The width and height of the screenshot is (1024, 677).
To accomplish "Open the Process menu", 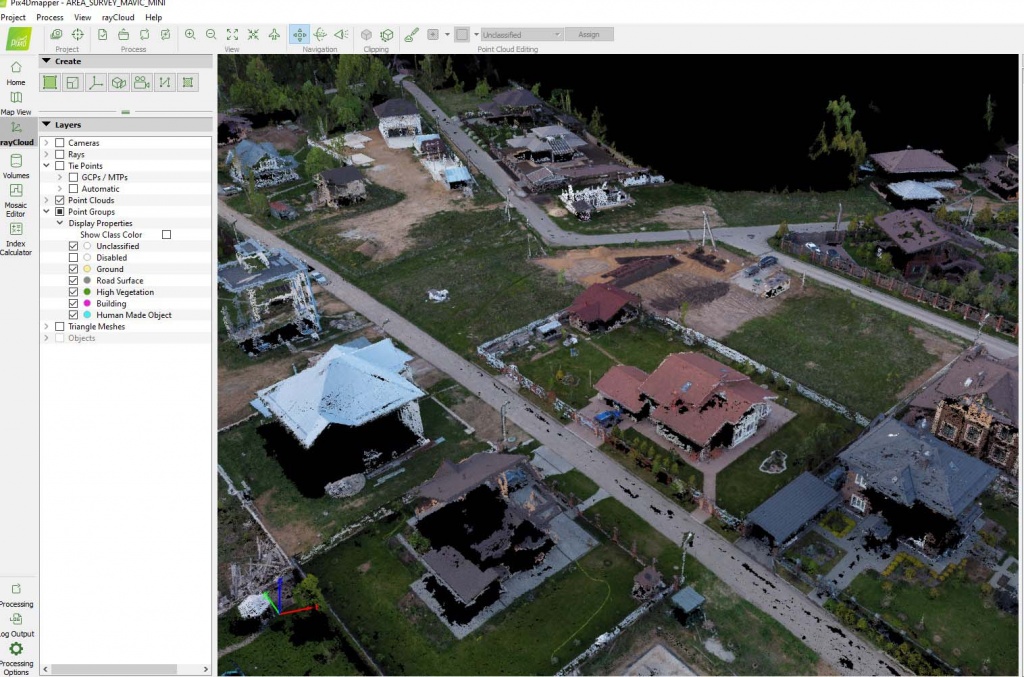I will click(x=49, y=18).
